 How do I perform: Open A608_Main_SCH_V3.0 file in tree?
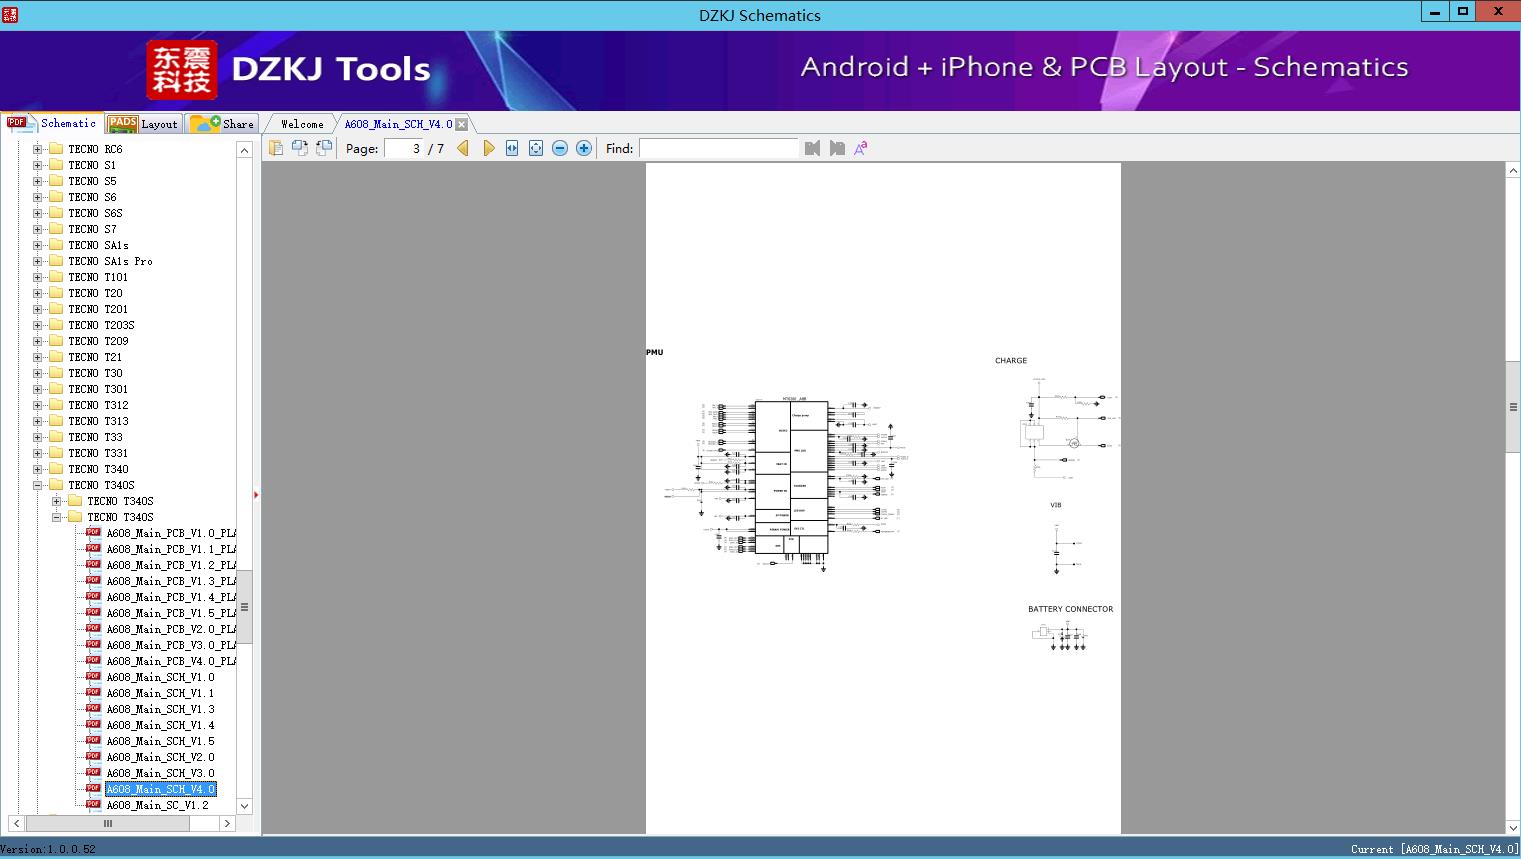[160, 773]
